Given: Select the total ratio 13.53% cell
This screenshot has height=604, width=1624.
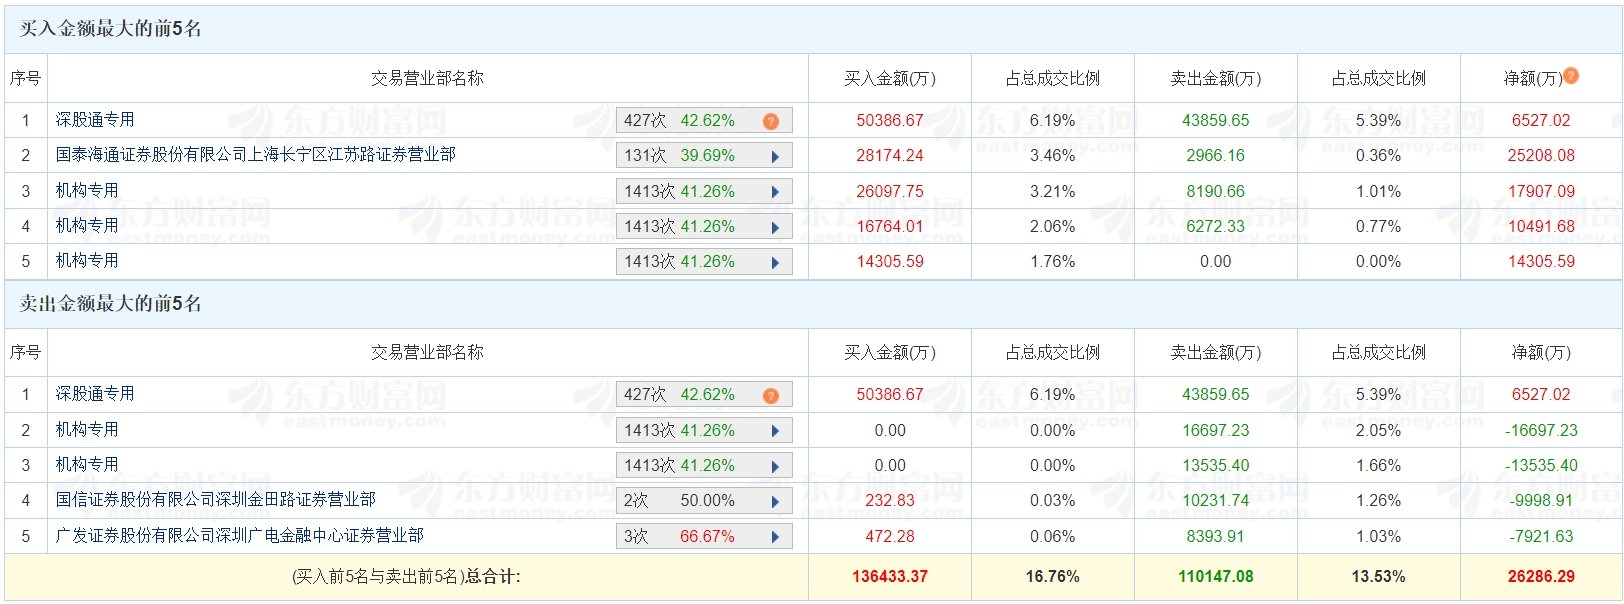Looking at the screenshot, I should pyautogui.click(x=1378, y=576).
